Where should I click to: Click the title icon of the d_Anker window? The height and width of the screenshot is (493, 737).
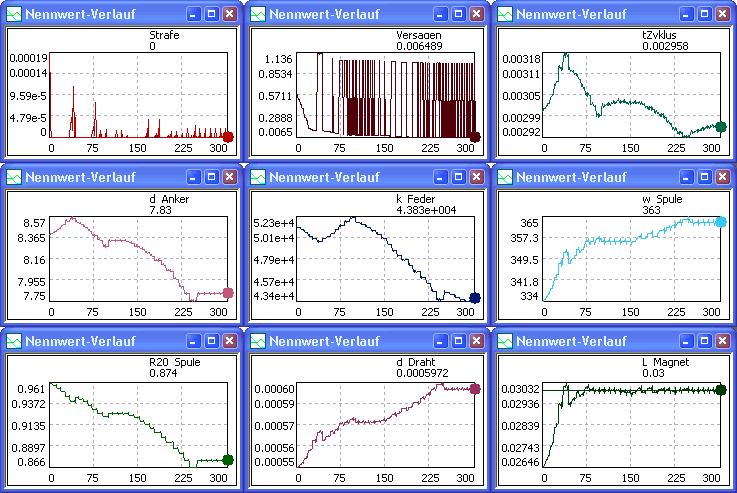(x=13, y=178)
